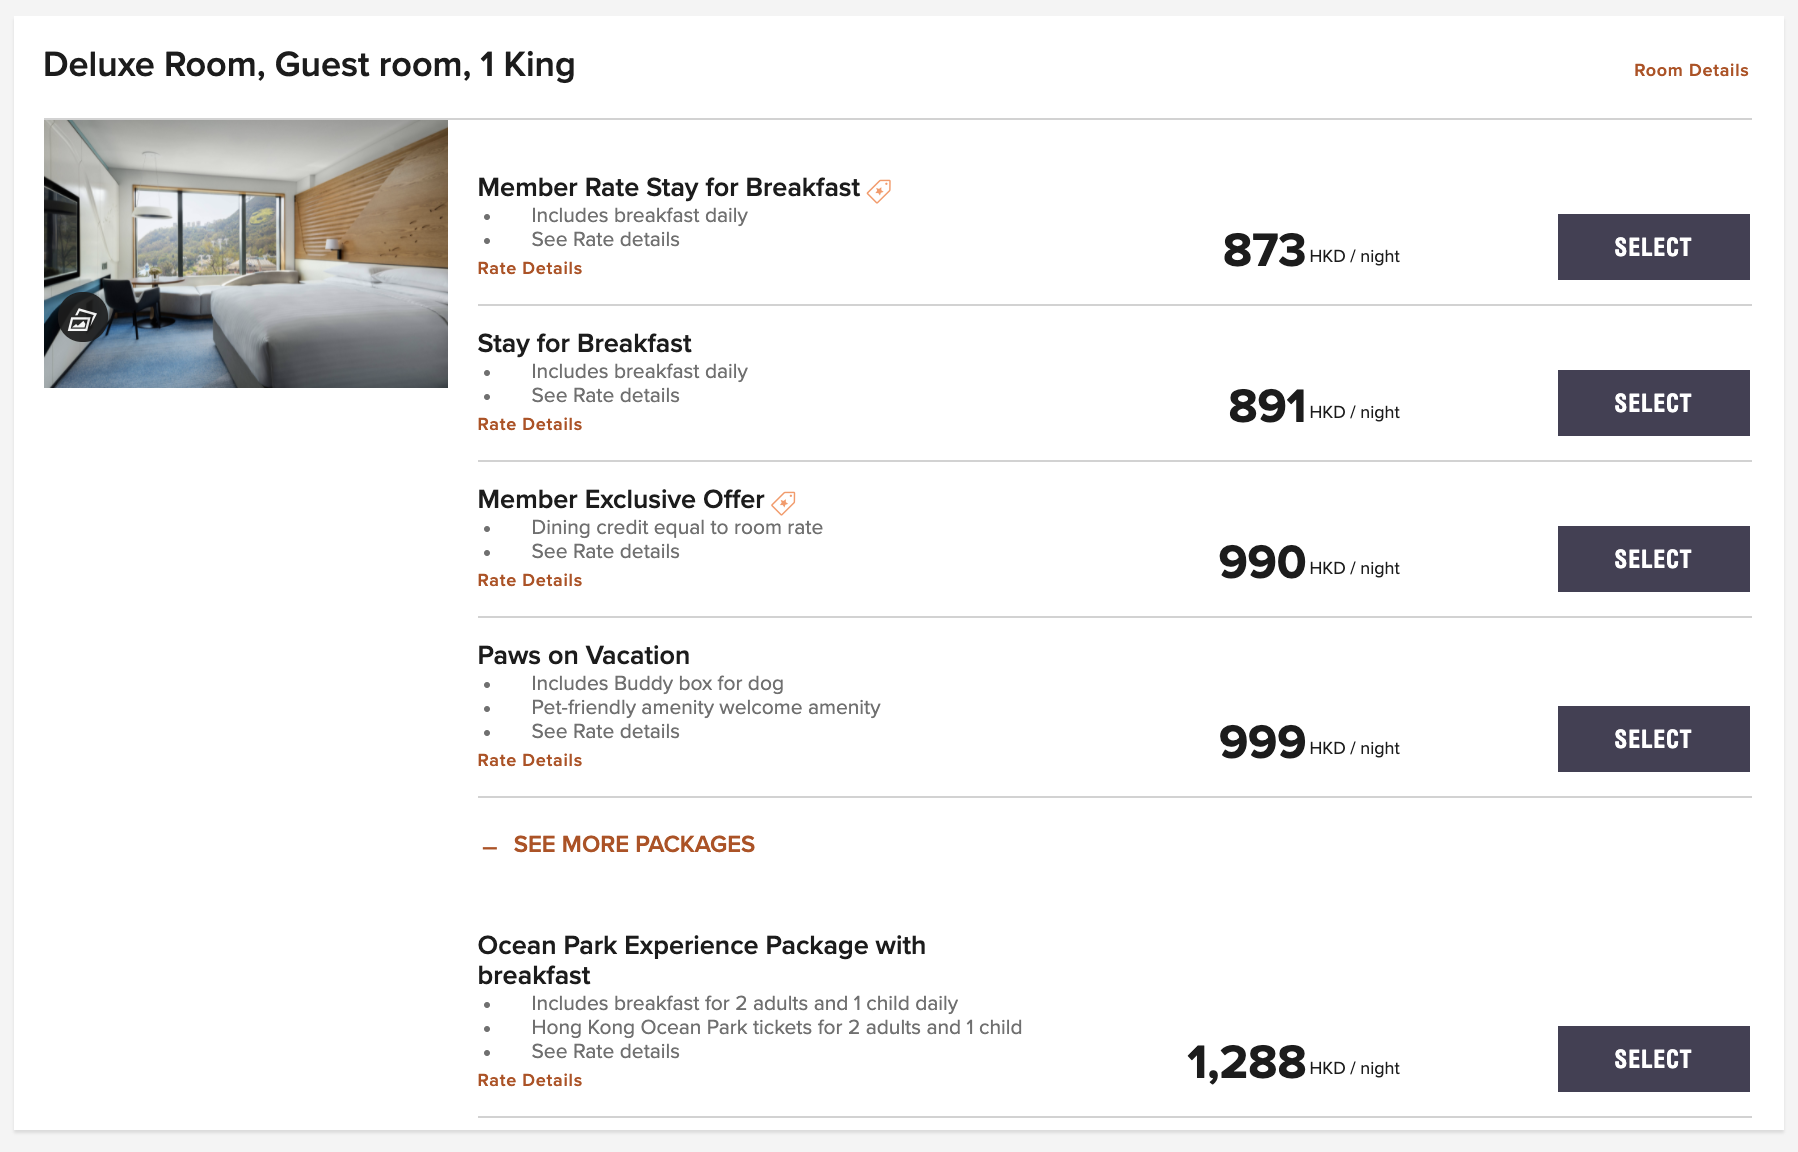View Rate Details for Member Rate Stay for Breakfast
This screenshot has width=1798, height=1152.
pyautogui.click(x=529, y=268)
